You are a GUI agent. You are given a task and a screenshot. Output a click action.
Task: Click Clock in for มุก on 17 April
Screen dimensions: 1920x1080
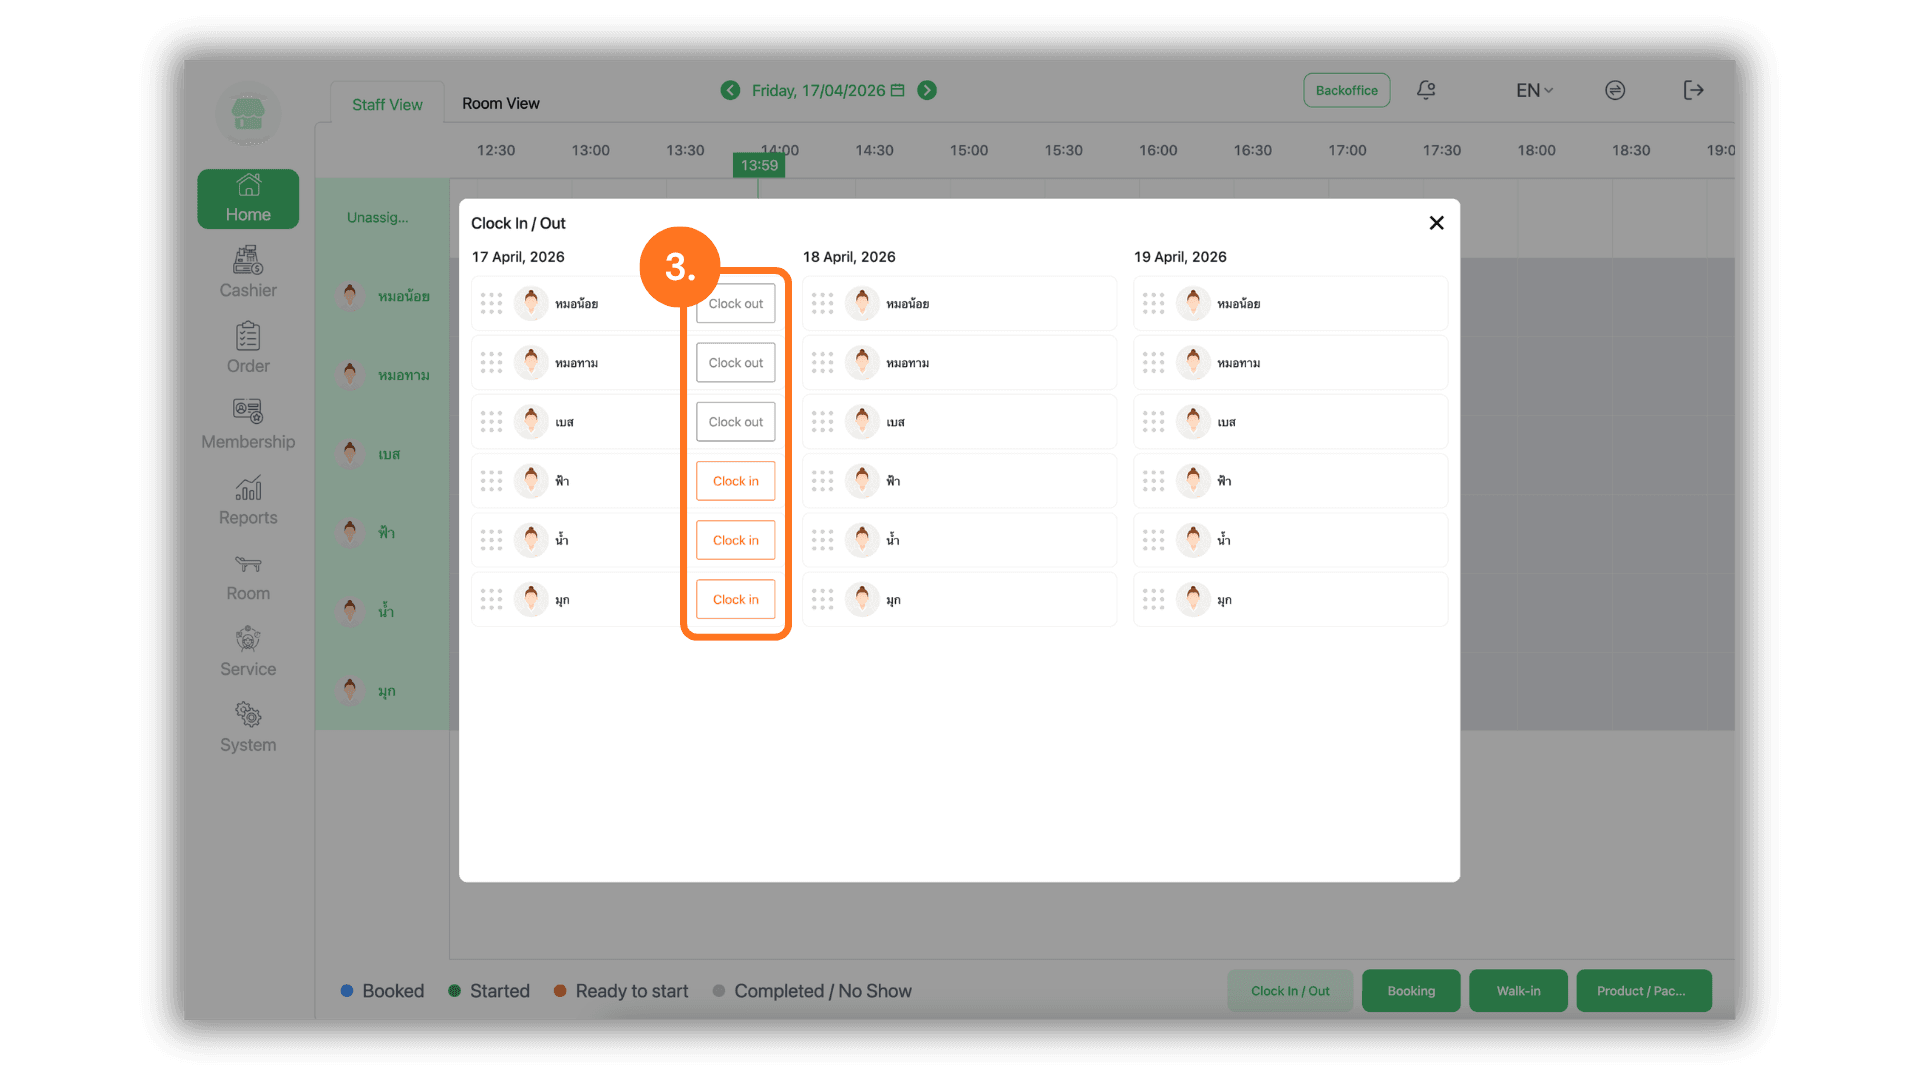(735, 599)
